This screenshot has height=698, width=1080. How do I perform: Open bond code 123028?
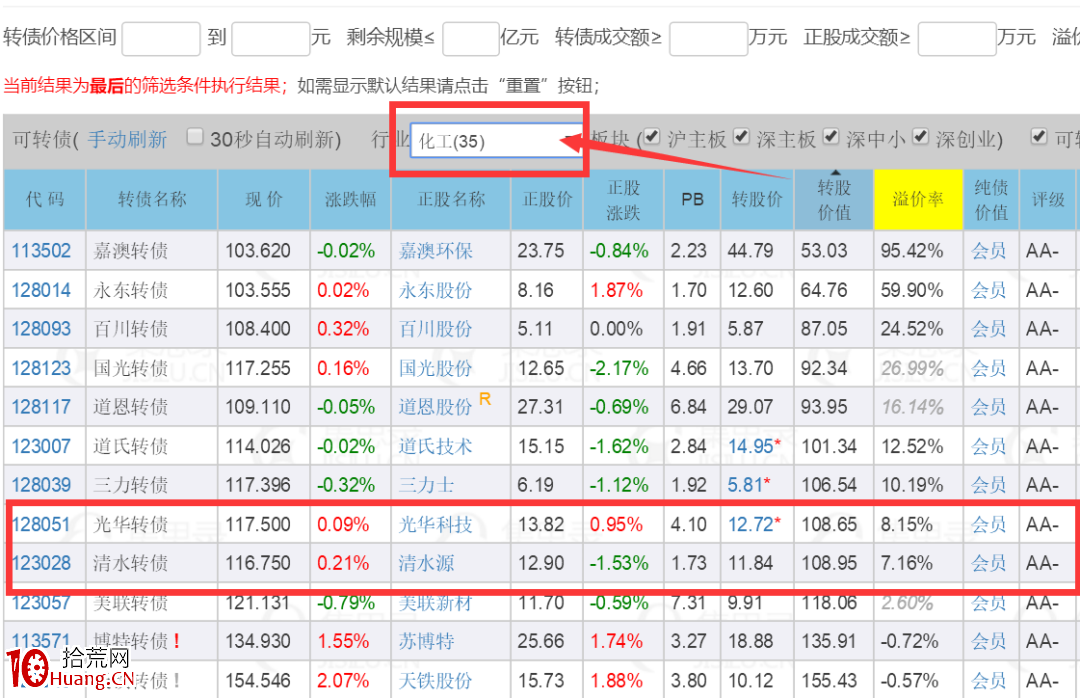point(41,563)
